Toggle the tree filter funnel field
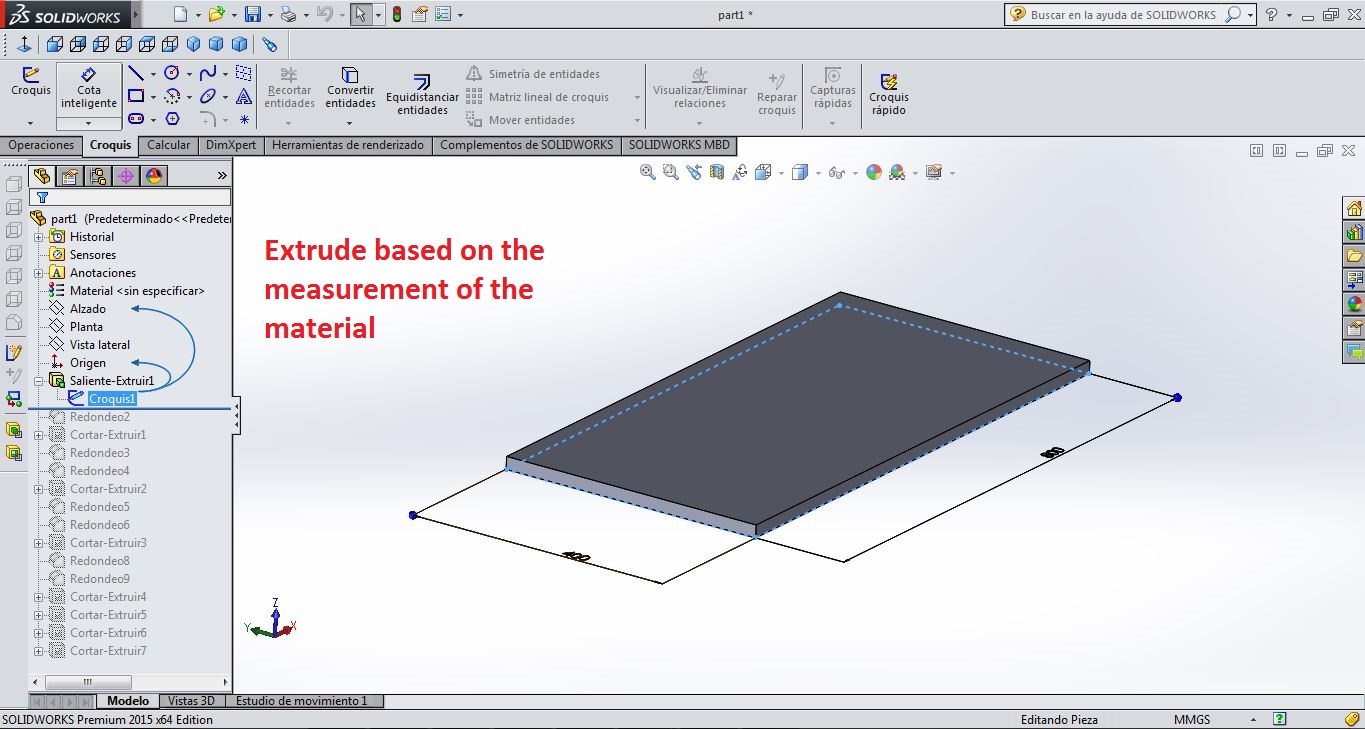The height and width of the screenshot is (729, 1365). (x=130, y=197)
